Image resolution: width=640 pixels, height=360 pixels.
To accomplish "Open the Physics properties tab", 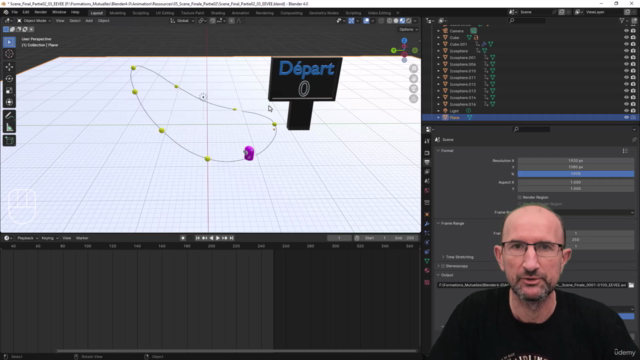I will click(x=427, y=242).
